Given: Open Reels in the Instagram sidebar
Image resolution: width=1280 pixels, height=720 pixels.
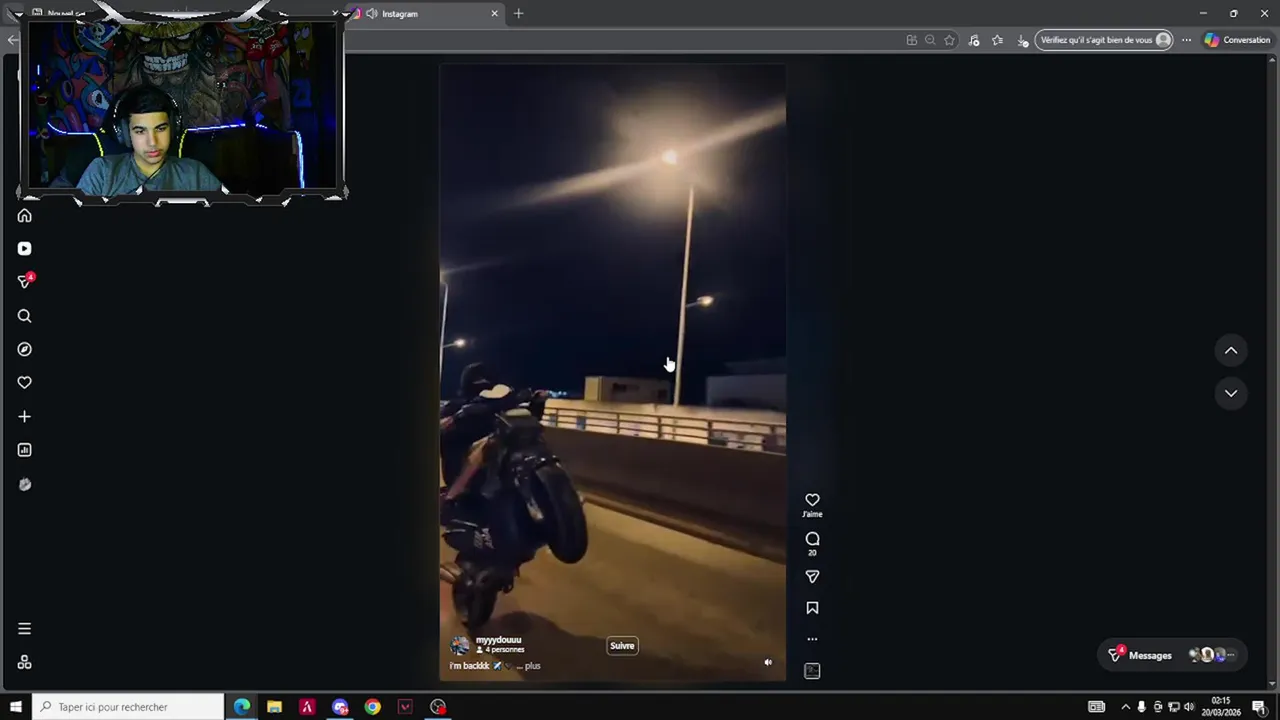Looking at the screenshot, I should tap(24, 249).
